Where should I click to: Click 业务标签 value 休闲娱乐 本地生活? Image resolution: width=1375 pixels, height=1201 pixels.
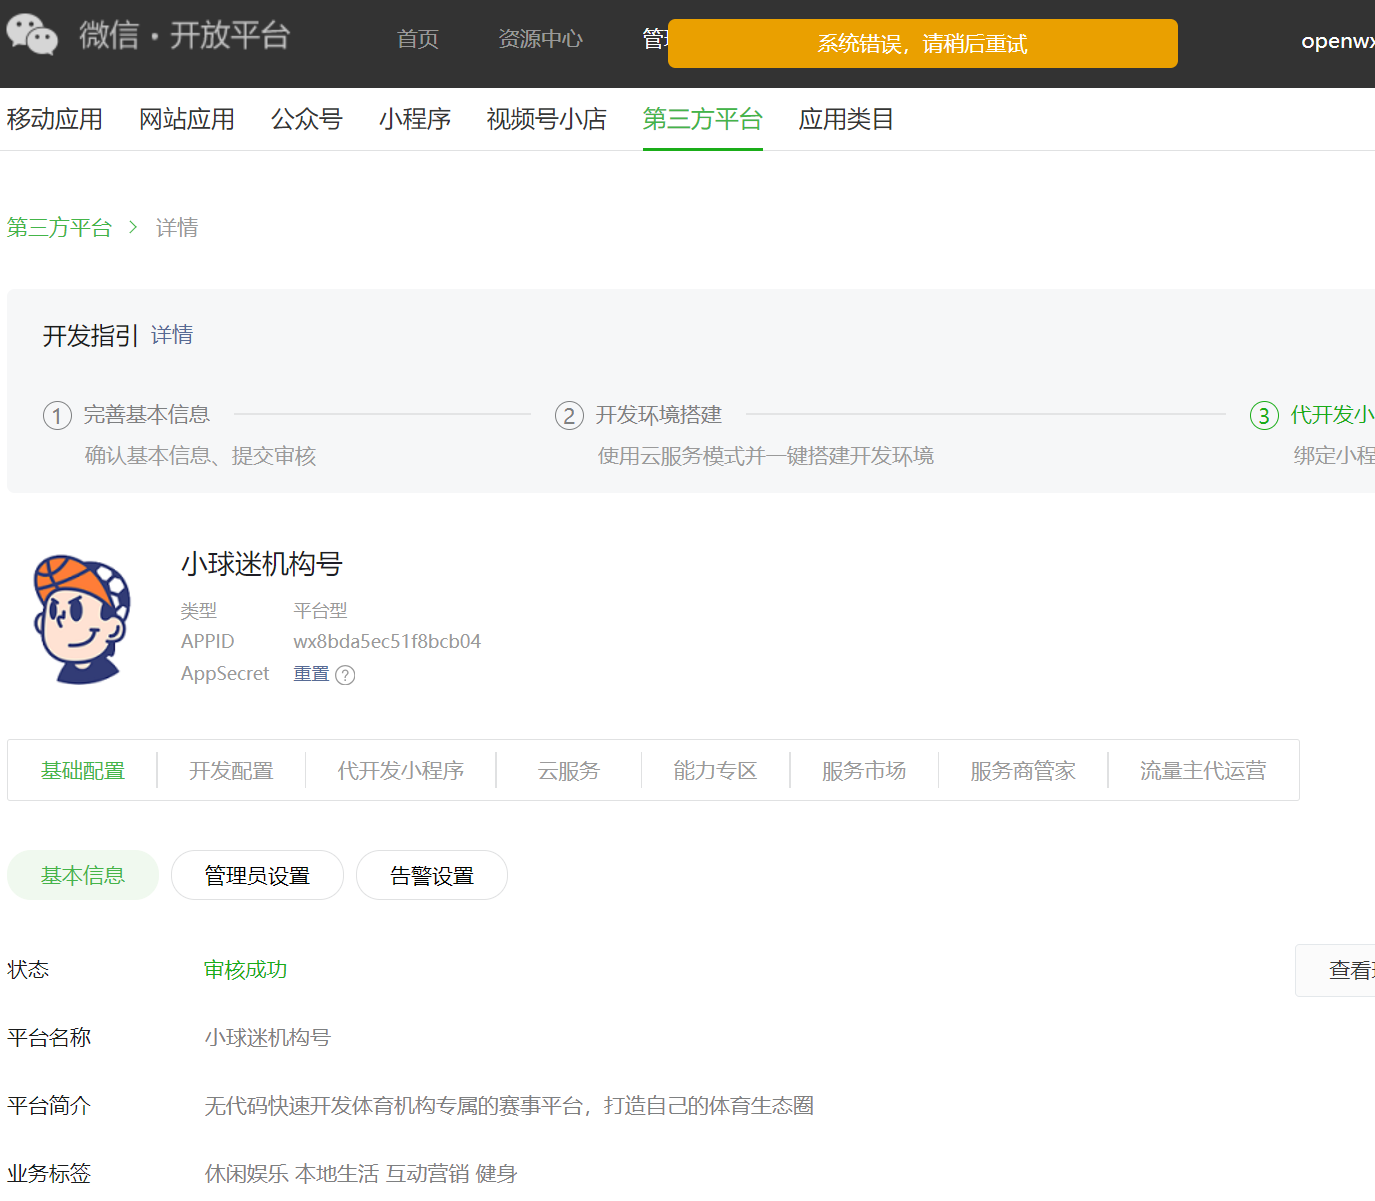tap(361, 1173)
